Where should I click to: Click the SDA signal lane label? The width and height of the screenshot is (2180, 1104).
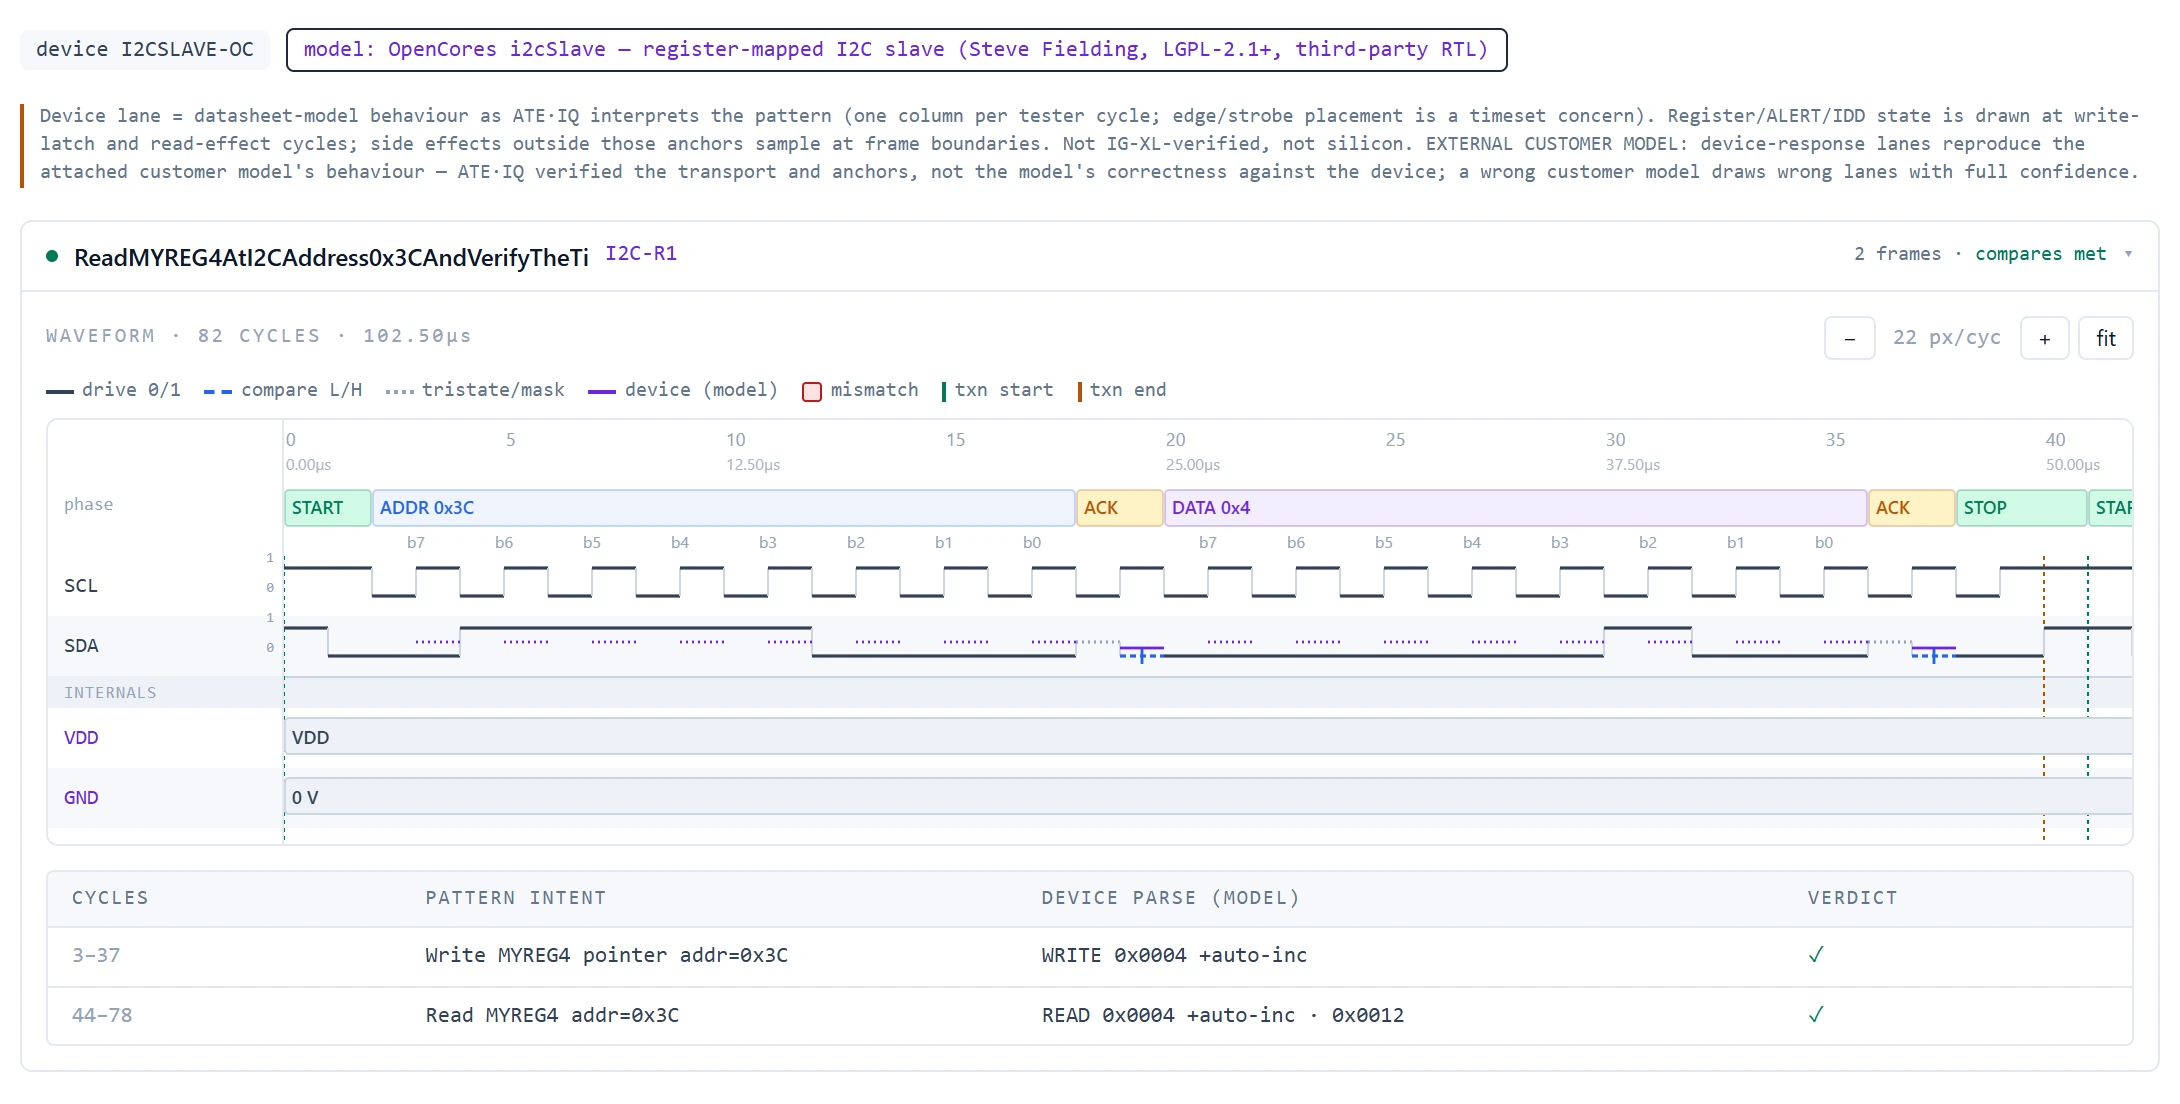pyautogui.click(x=81, y=645)
